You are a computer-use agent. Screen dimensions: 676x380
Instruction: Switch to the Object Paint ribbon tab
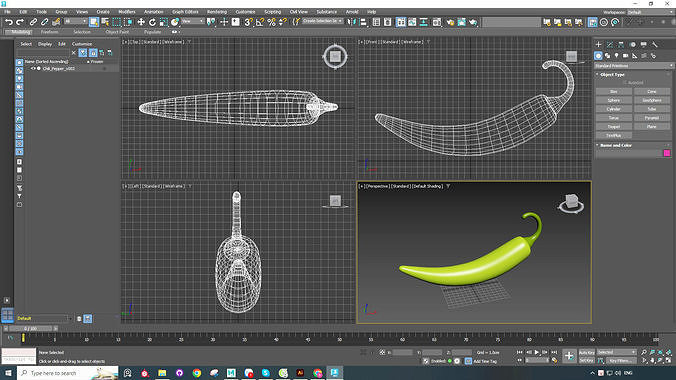(117, 32)
